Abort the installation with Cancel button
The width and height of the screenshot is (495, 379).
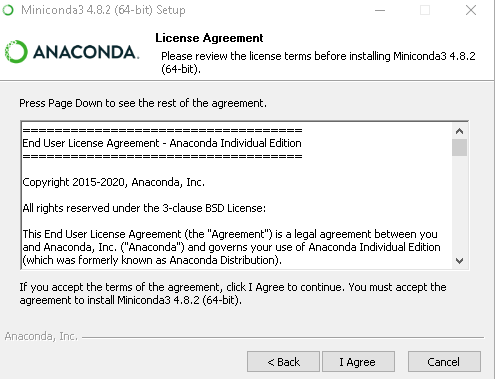click(444, 362)
